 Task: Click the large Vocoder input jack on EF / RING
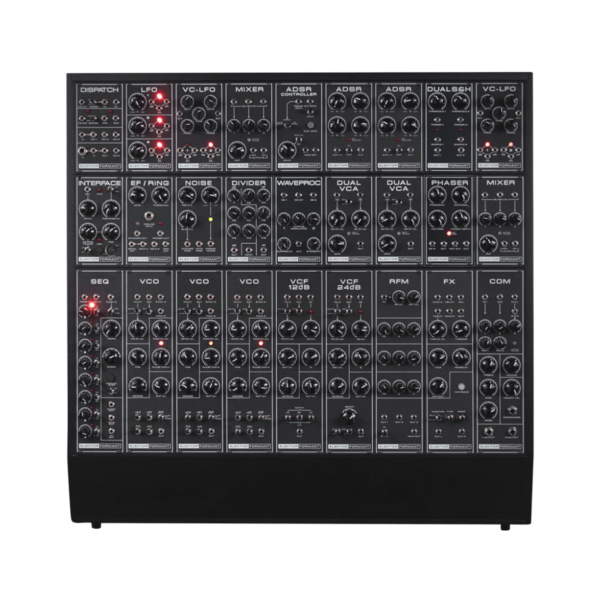pos(149,216)
